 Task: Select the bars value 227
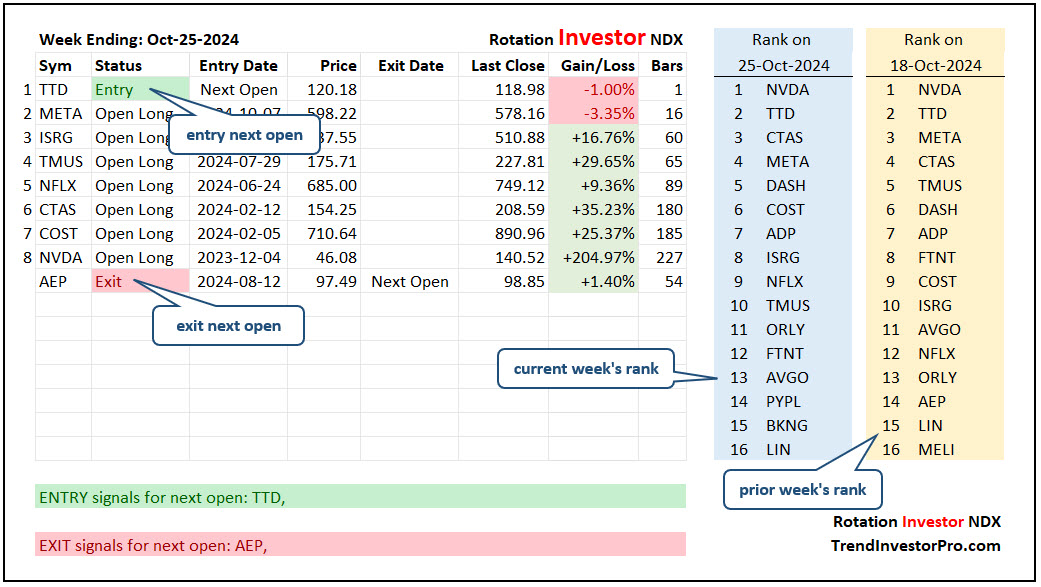pyautogui.click(x=669, y=257)
